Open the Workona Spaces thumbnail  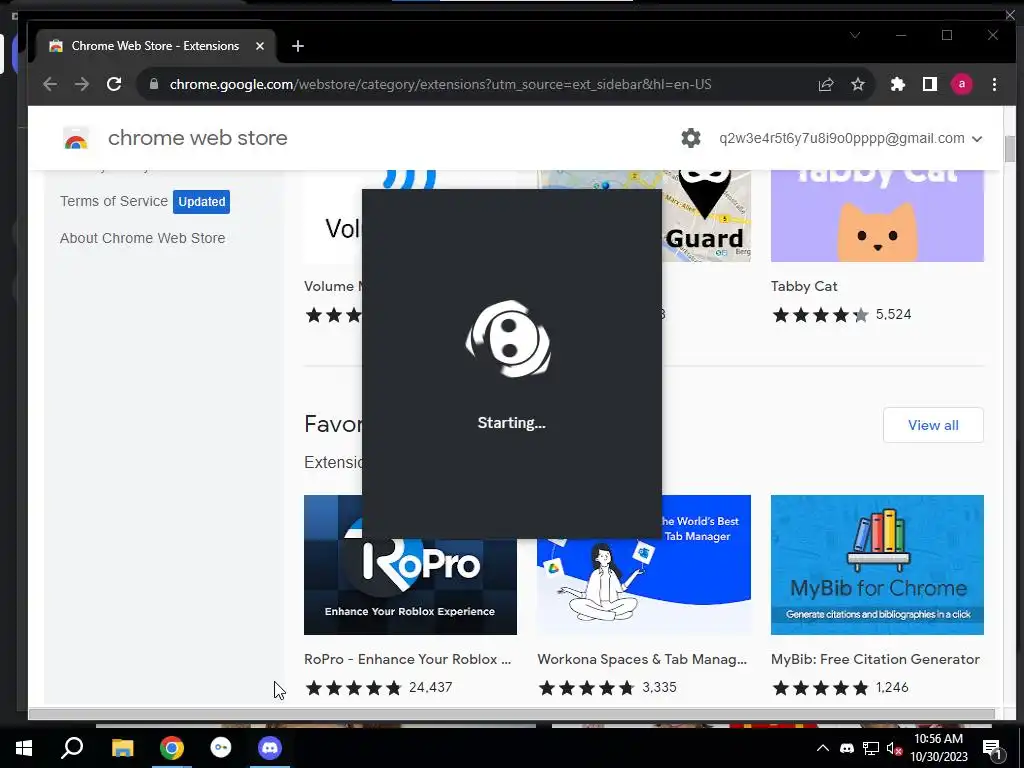[x=644, y=565]
